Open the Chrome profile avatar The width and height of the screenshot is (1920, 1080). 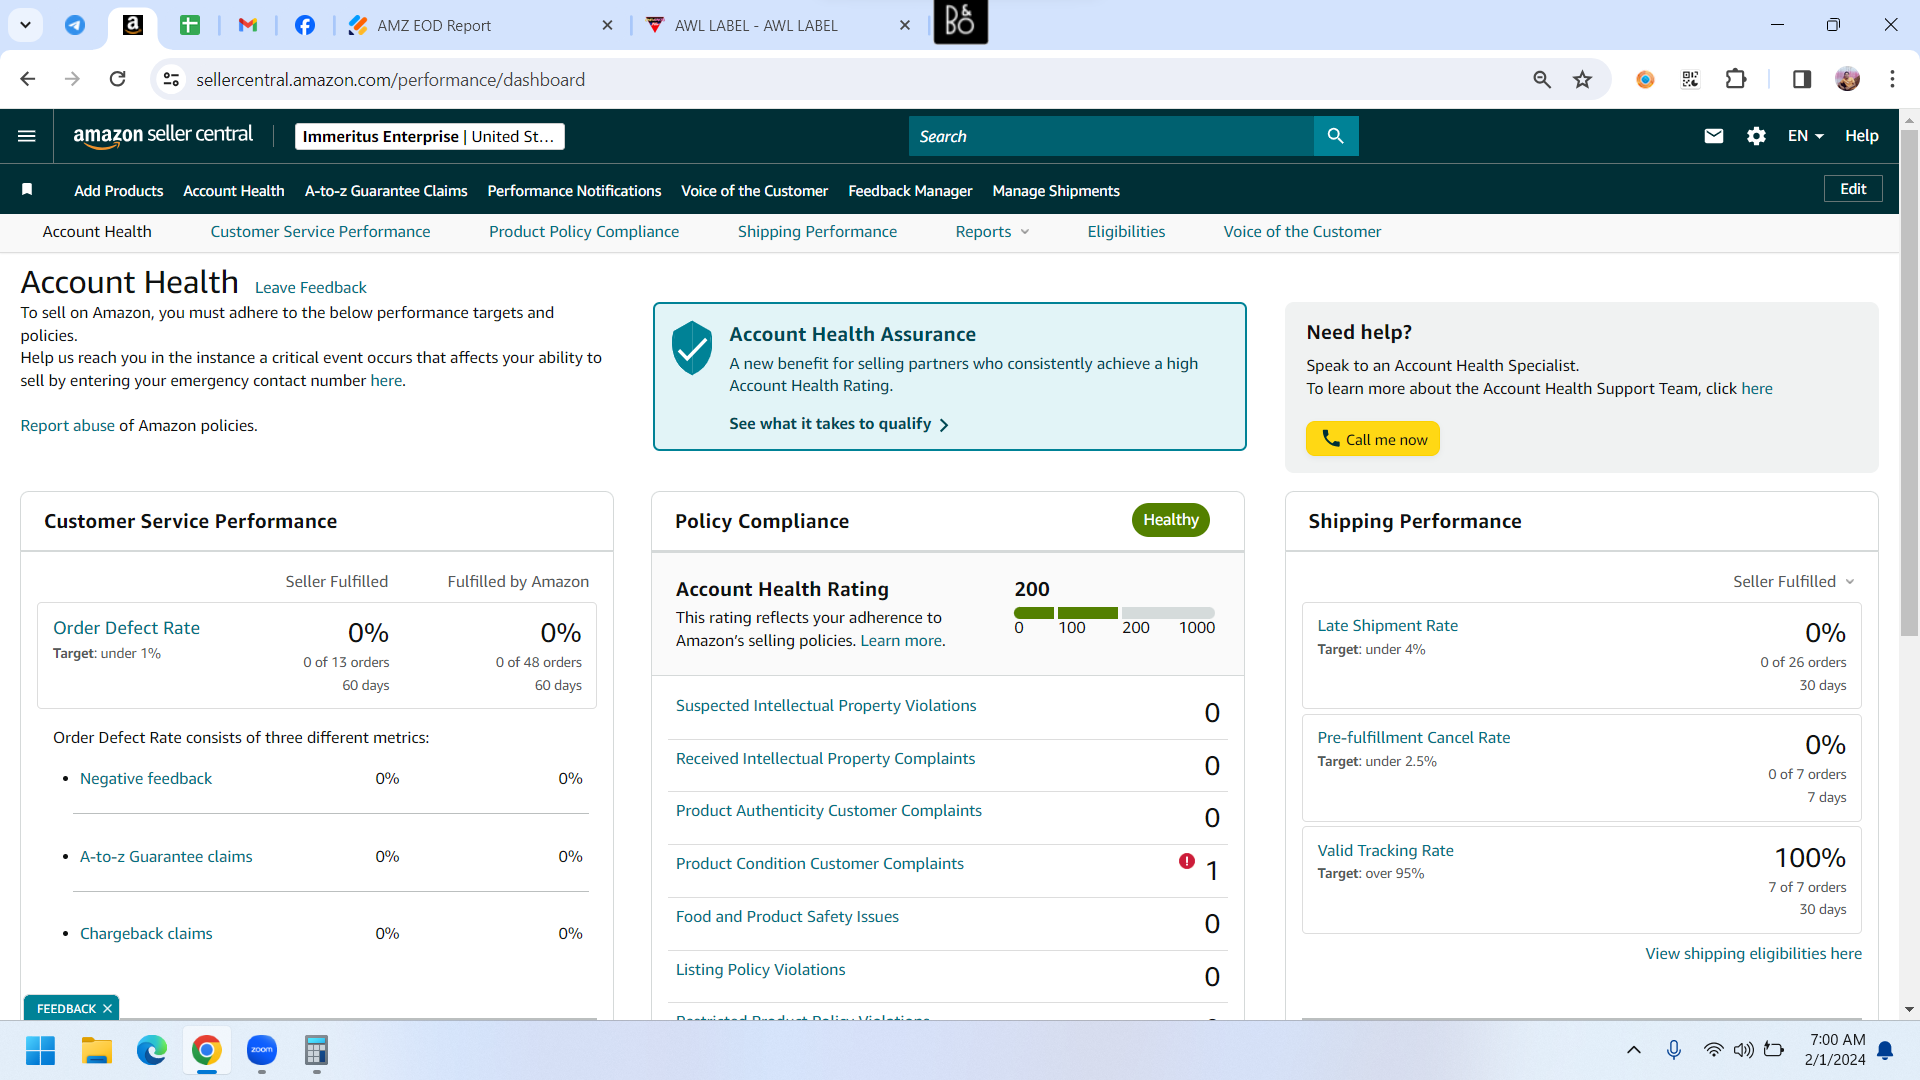pyautogui.click(x=1848, y=79)
